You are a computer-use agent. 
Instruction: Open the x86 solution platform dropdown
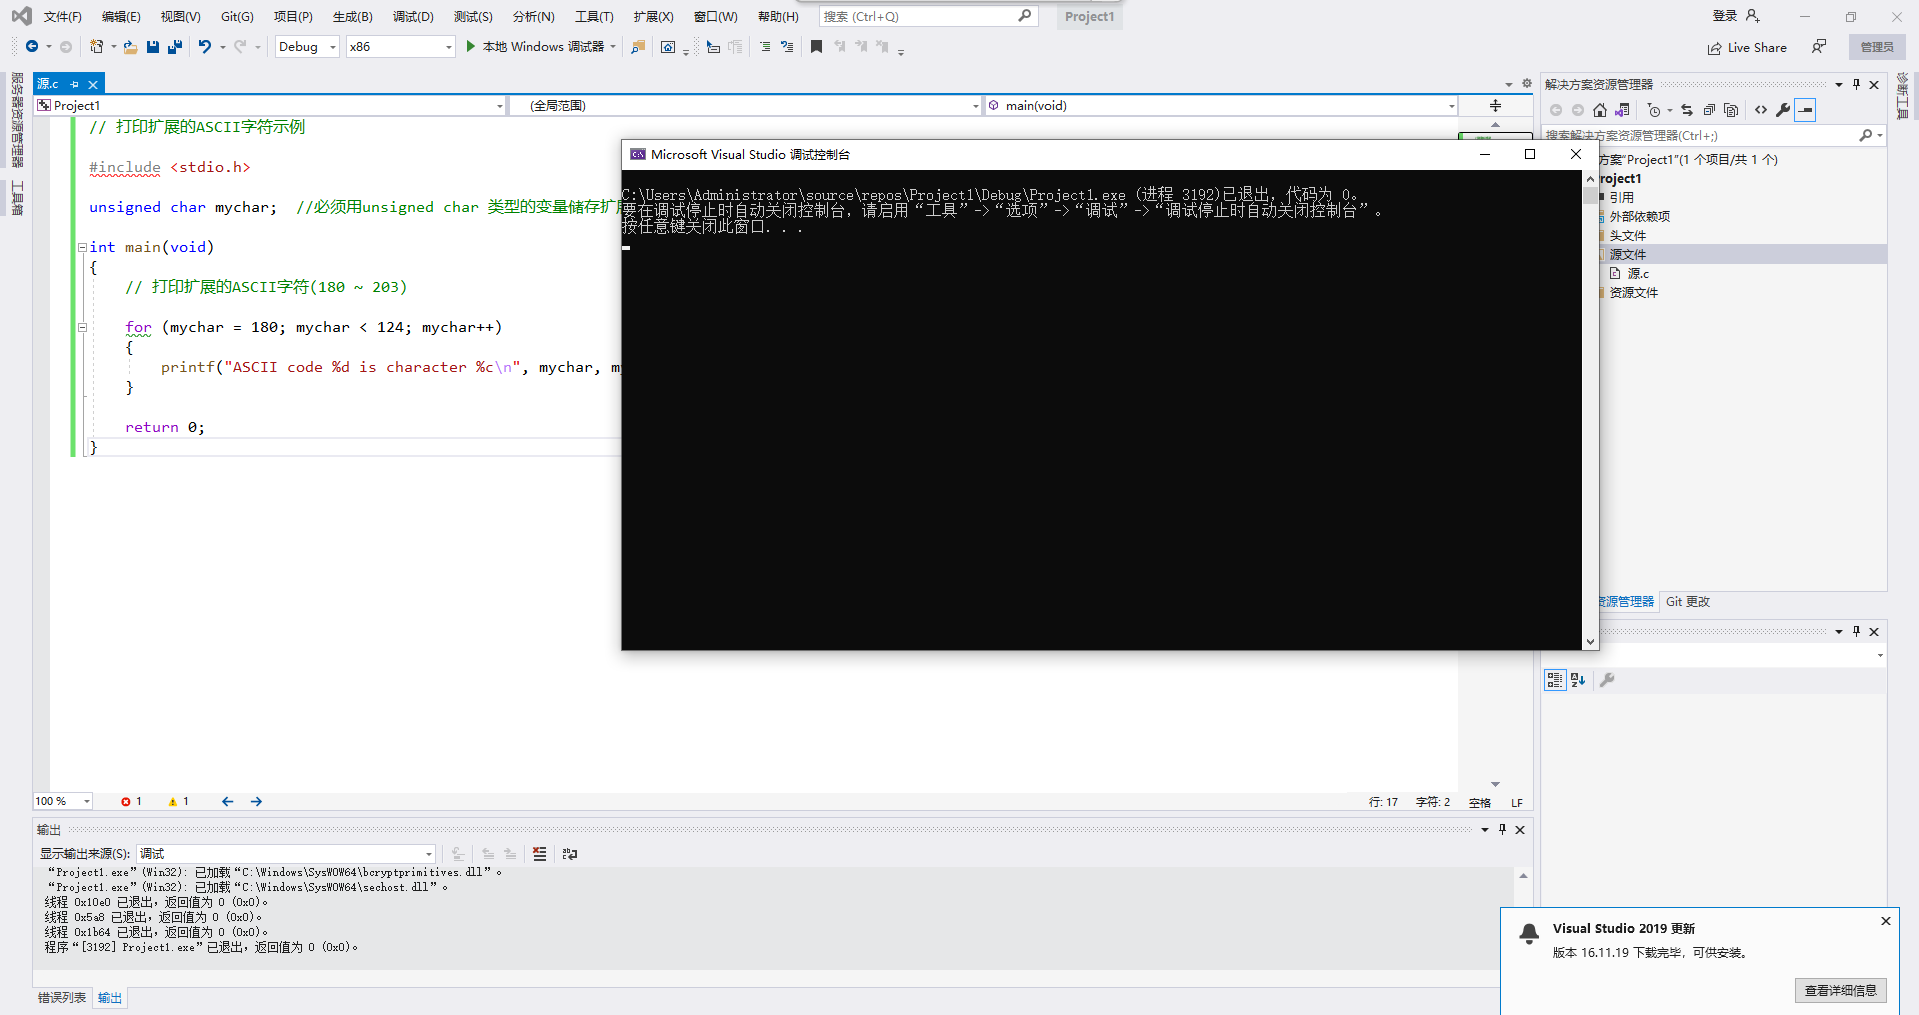click(x=400, y=46)
